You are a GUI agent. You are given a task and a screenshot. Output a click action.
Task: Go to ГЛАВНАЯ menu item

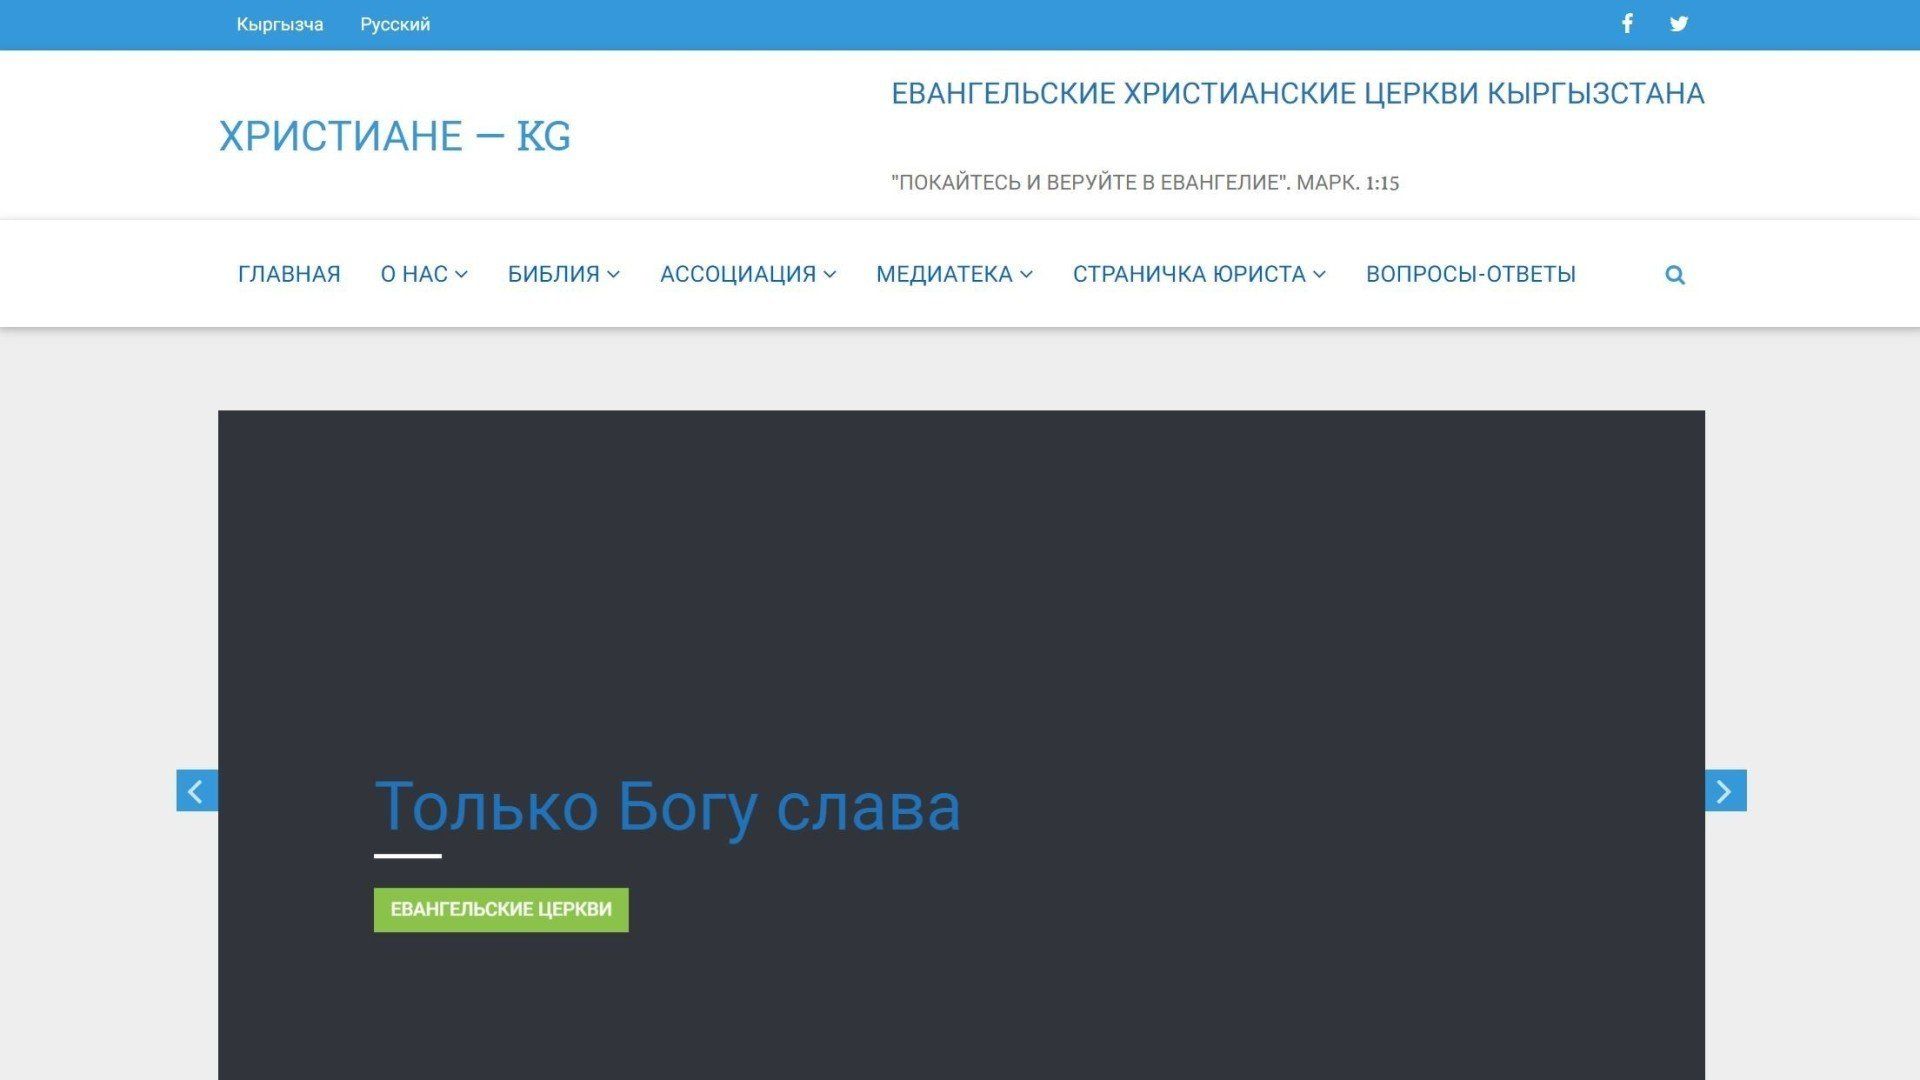pos(289,274)
